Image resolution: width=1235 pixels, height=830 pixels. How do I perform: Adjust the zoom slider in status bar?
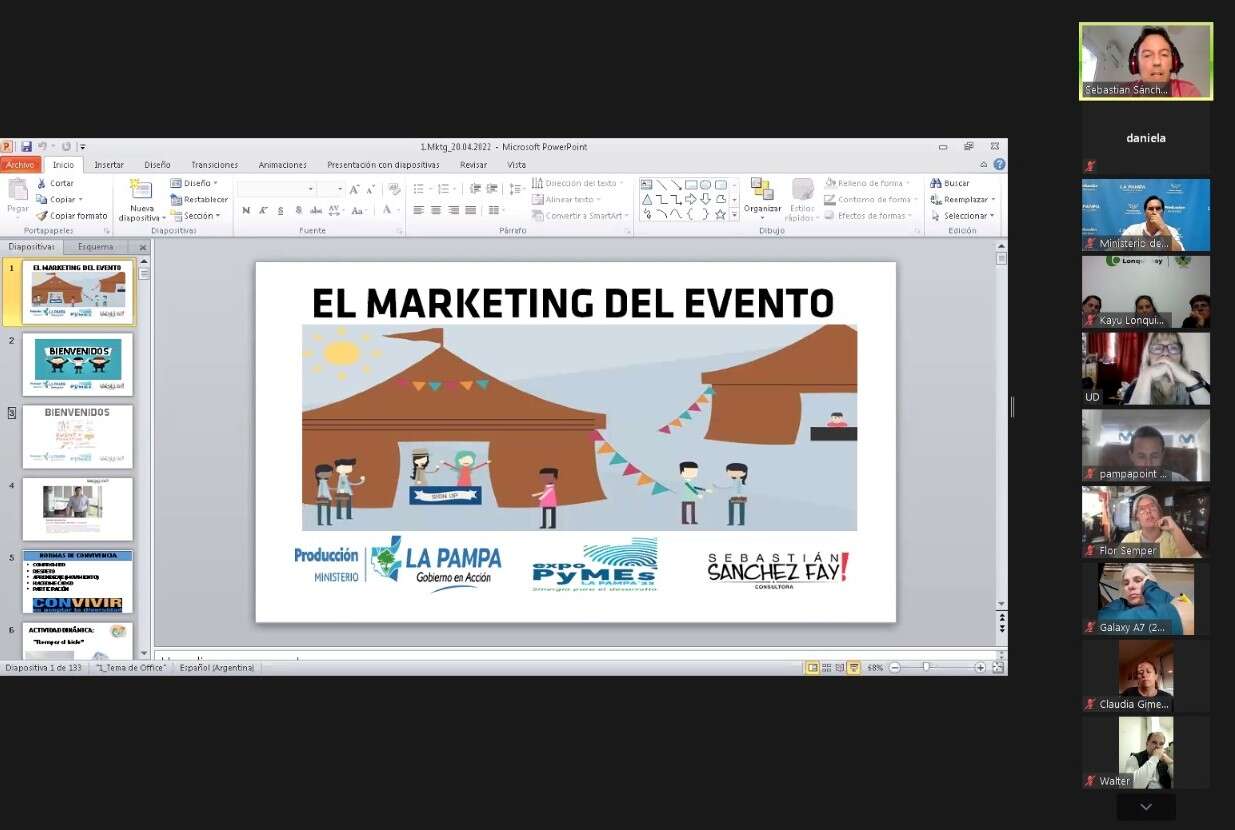tap(927, 668)
